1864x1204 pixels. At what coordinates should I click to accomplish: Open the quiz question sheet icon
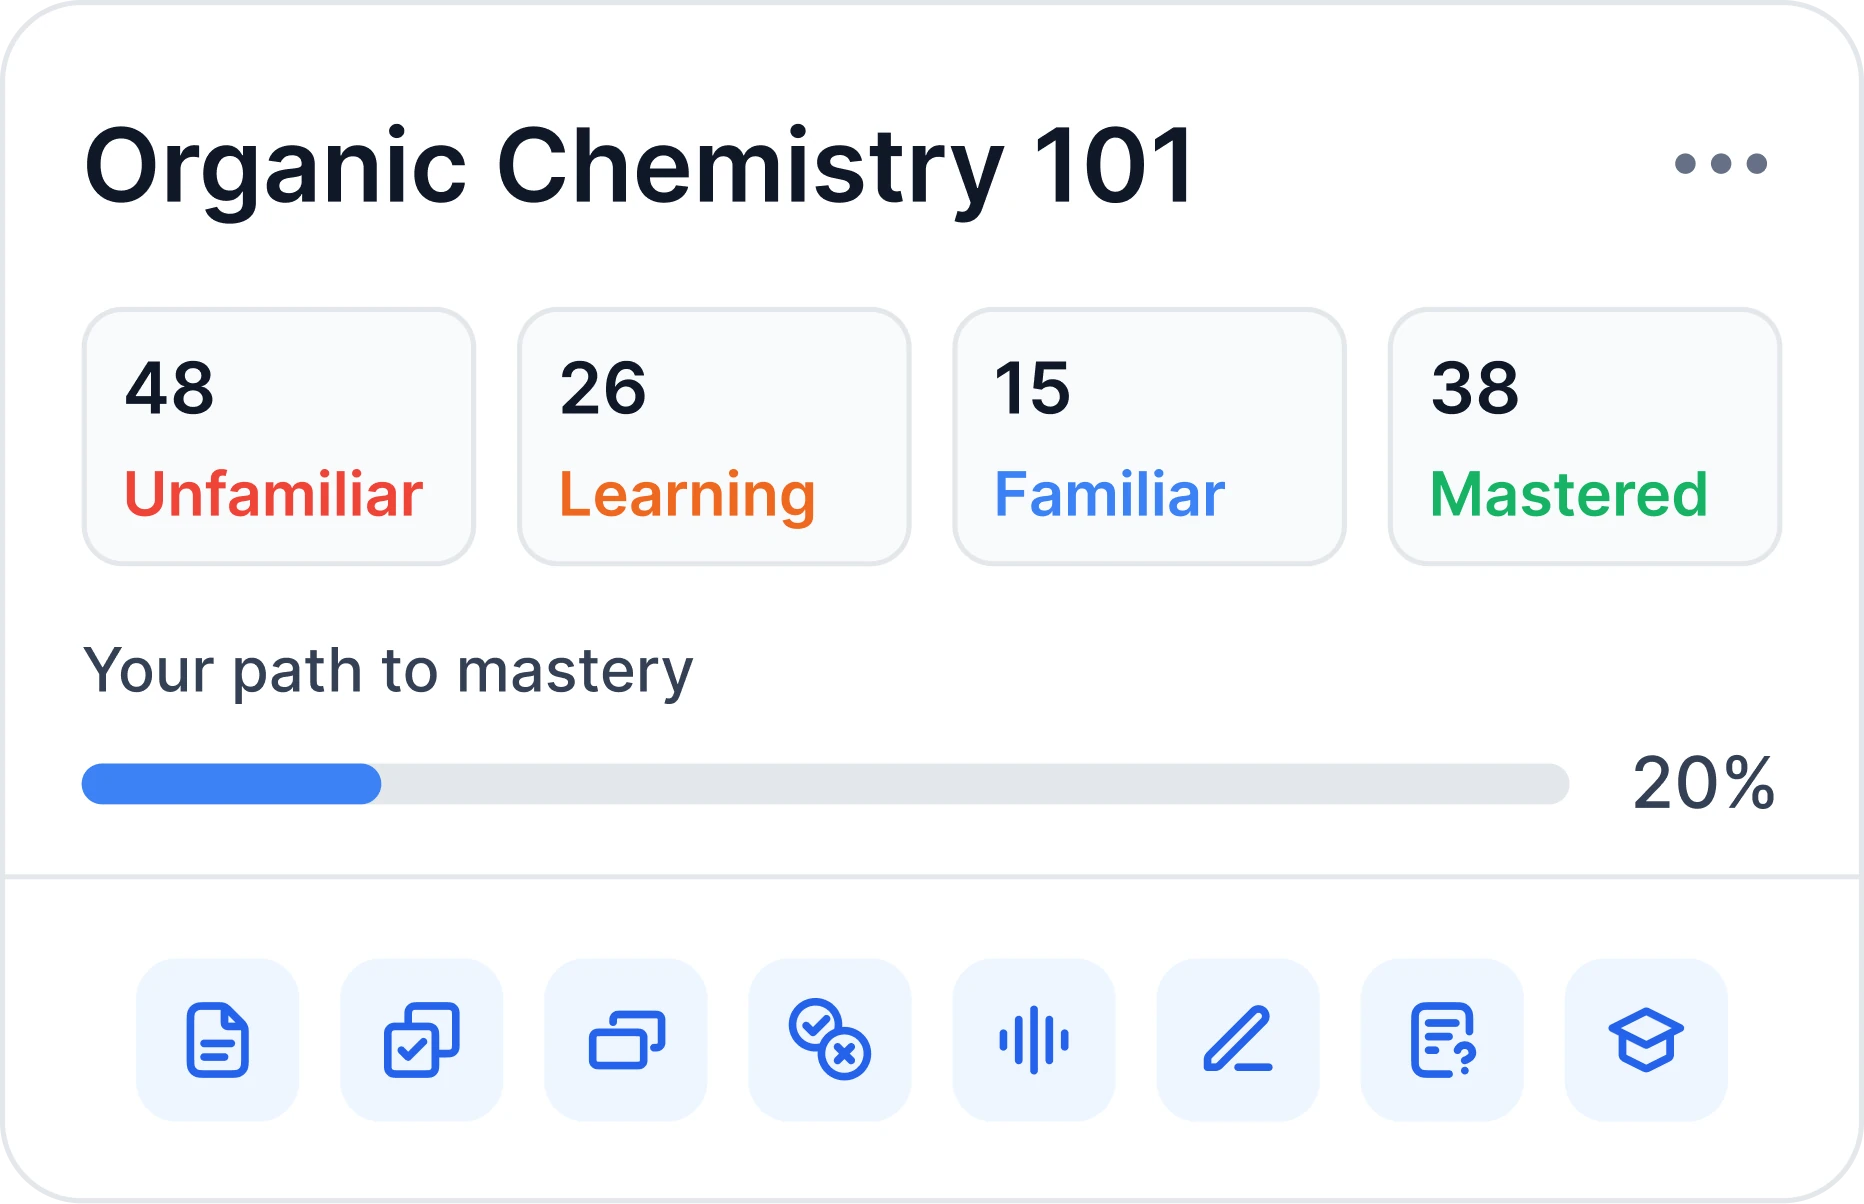1442,1040
